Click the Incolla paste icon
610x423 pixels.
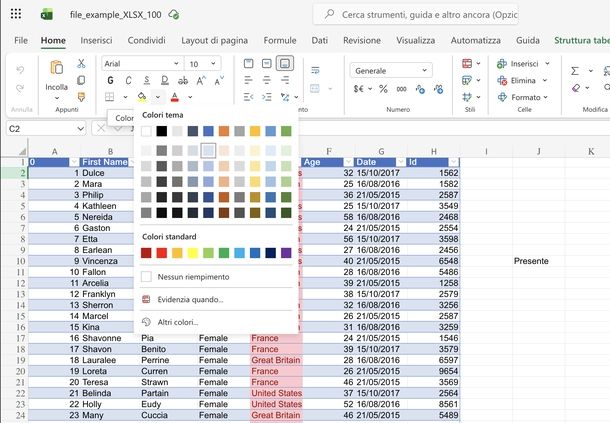pyautogui.click(x=56, y=68)
